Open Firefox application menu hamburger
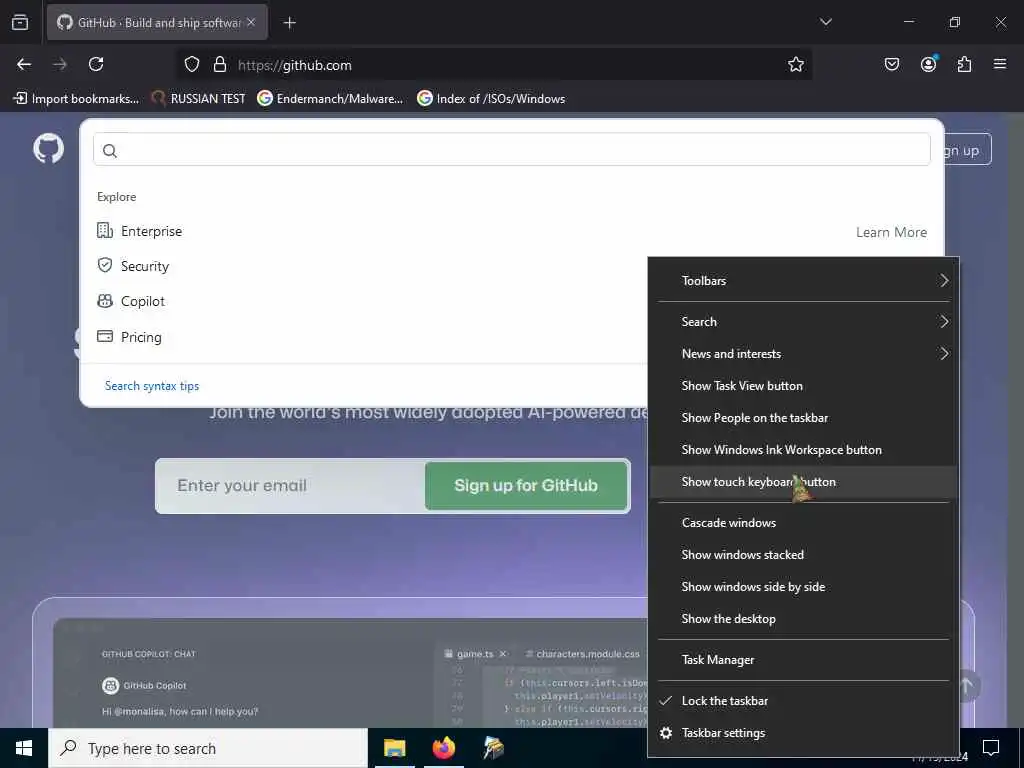 tap(999, 64)
